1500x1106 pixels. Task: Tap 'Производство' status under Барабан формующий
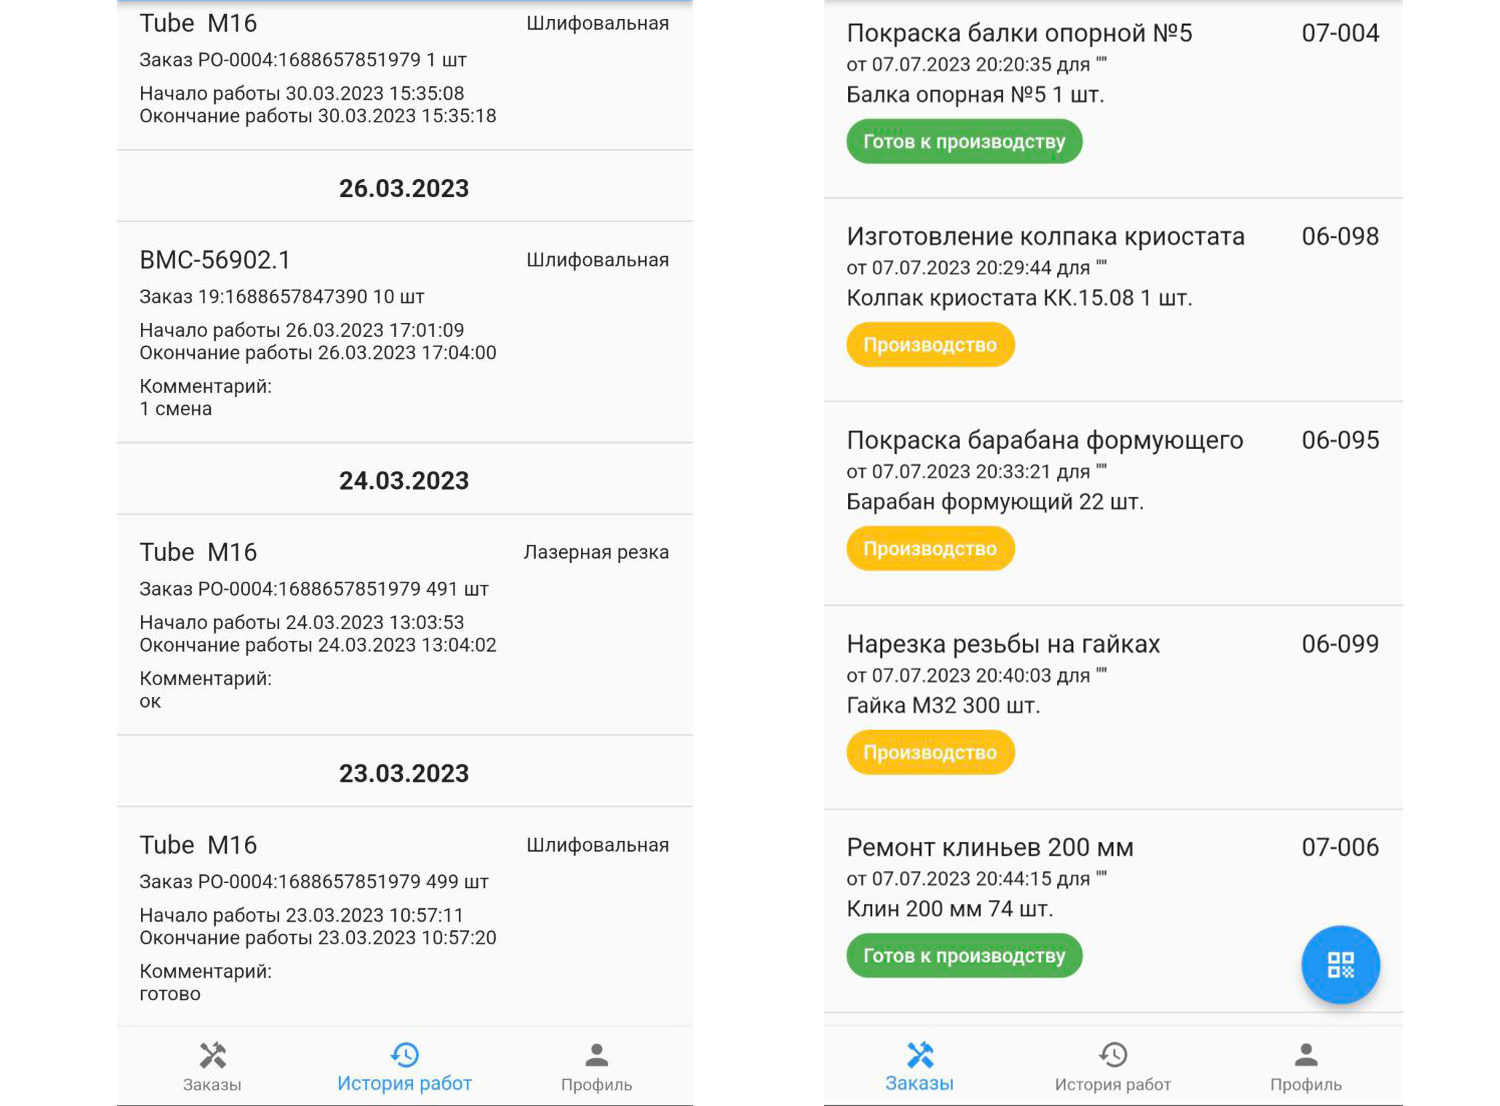pyautogui.click(x=930, y=549)
